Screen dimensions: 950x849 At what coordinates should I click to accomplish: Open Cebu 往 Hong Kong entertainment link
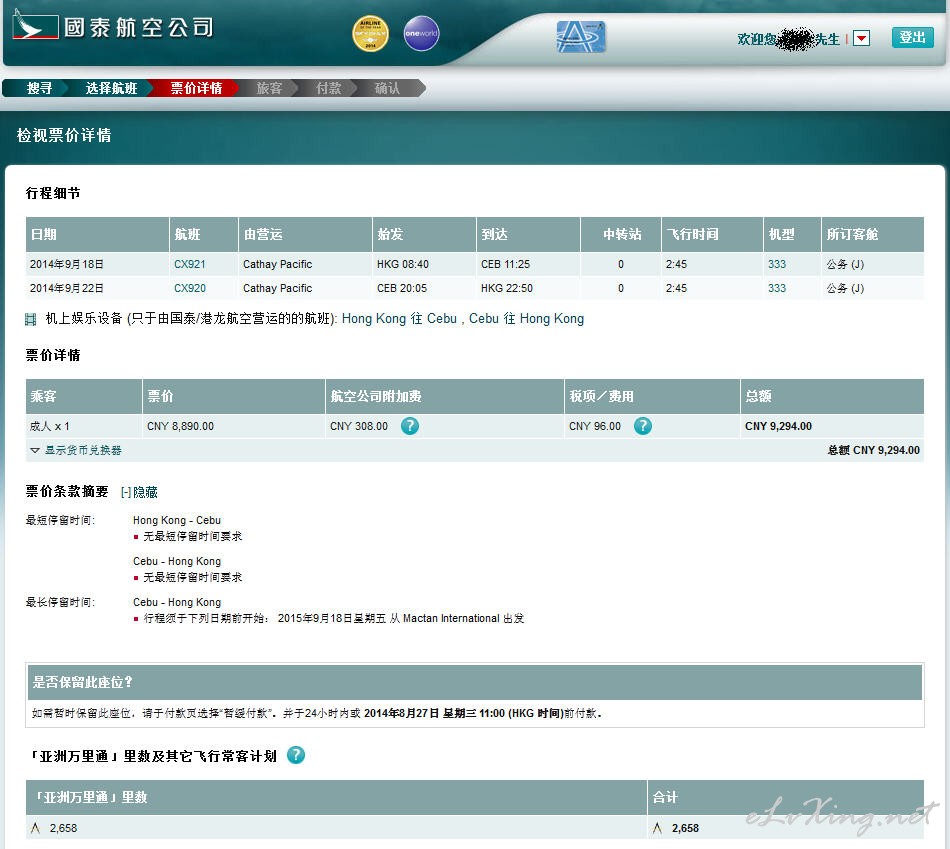click(x=527, y=319)
